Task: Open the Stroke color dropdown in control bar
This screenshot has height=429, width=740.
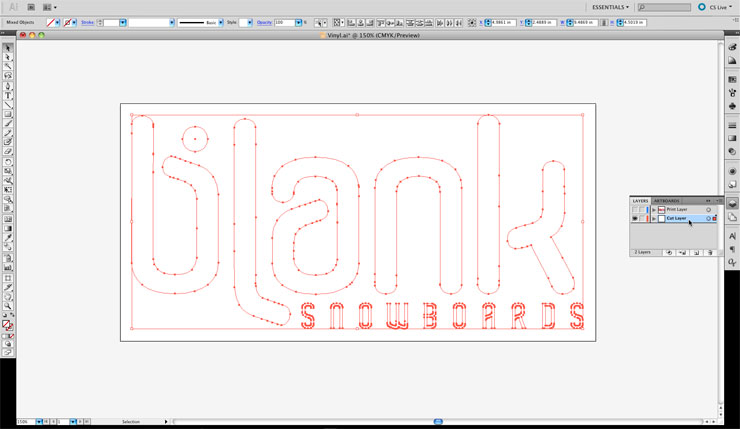Action: tap(74, 23)
